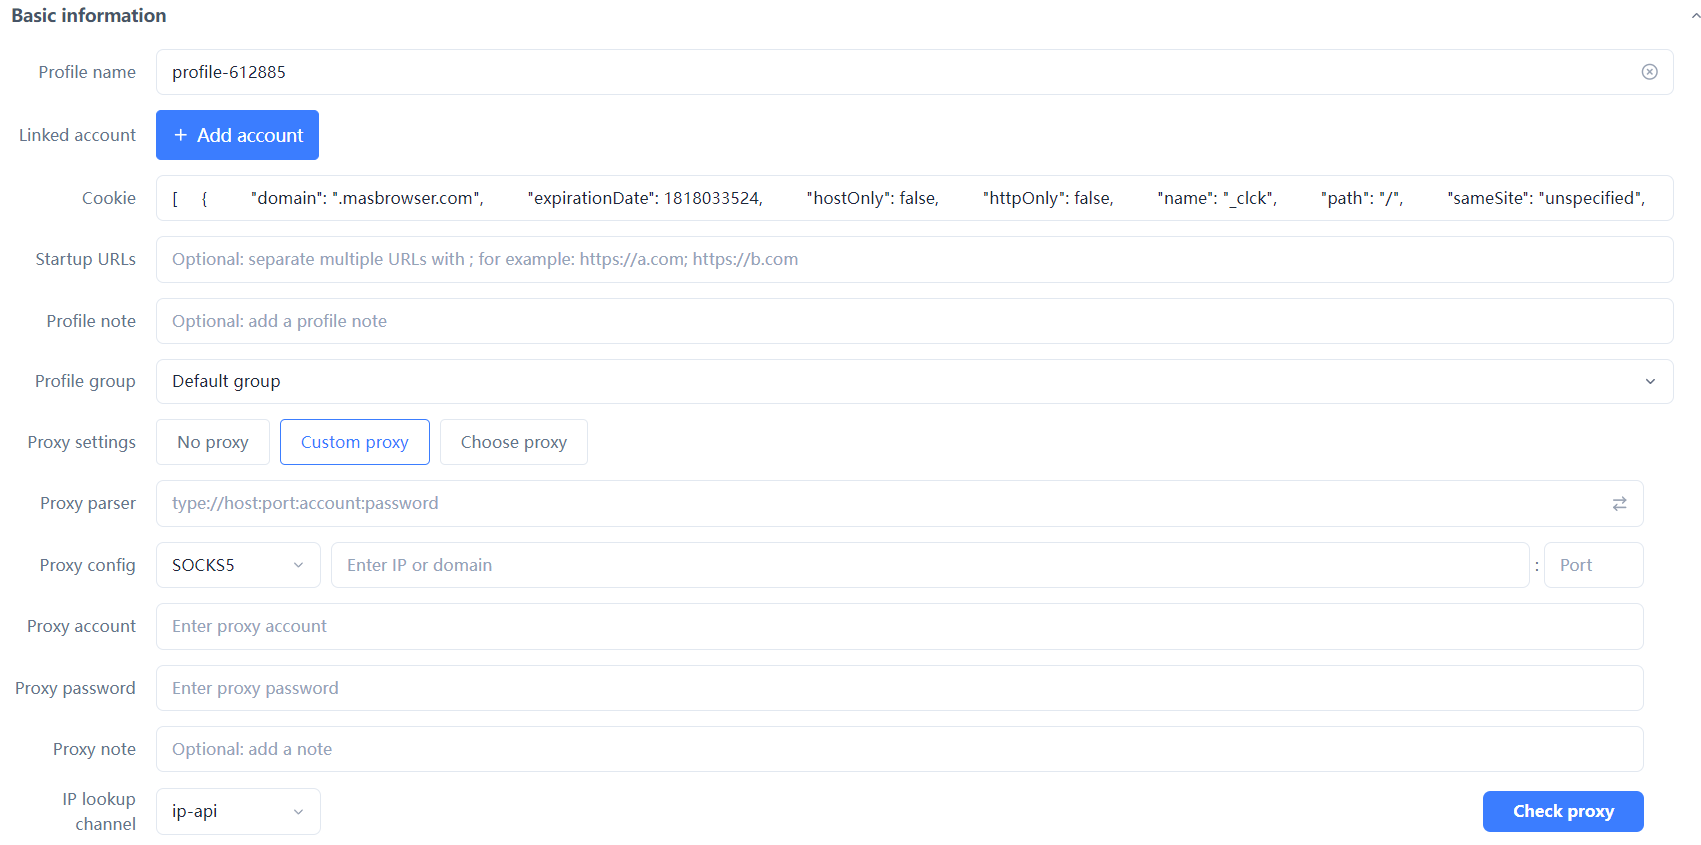Viewport: 1701px width, 845px height.
Task: Collapse the Basic information section arrow
Action: tap(1695, 16)
